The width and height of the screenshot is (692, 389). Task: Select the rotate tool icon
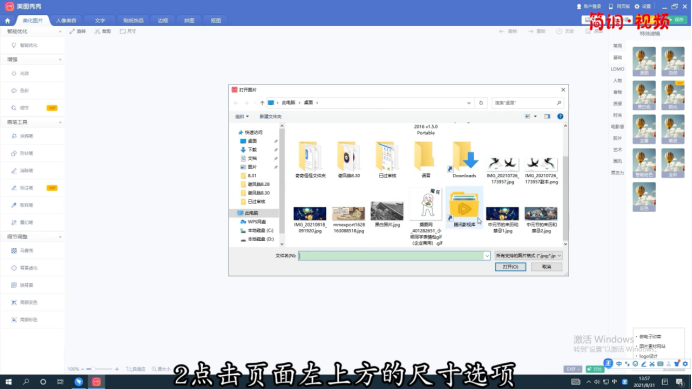click(x=72, y=31)
